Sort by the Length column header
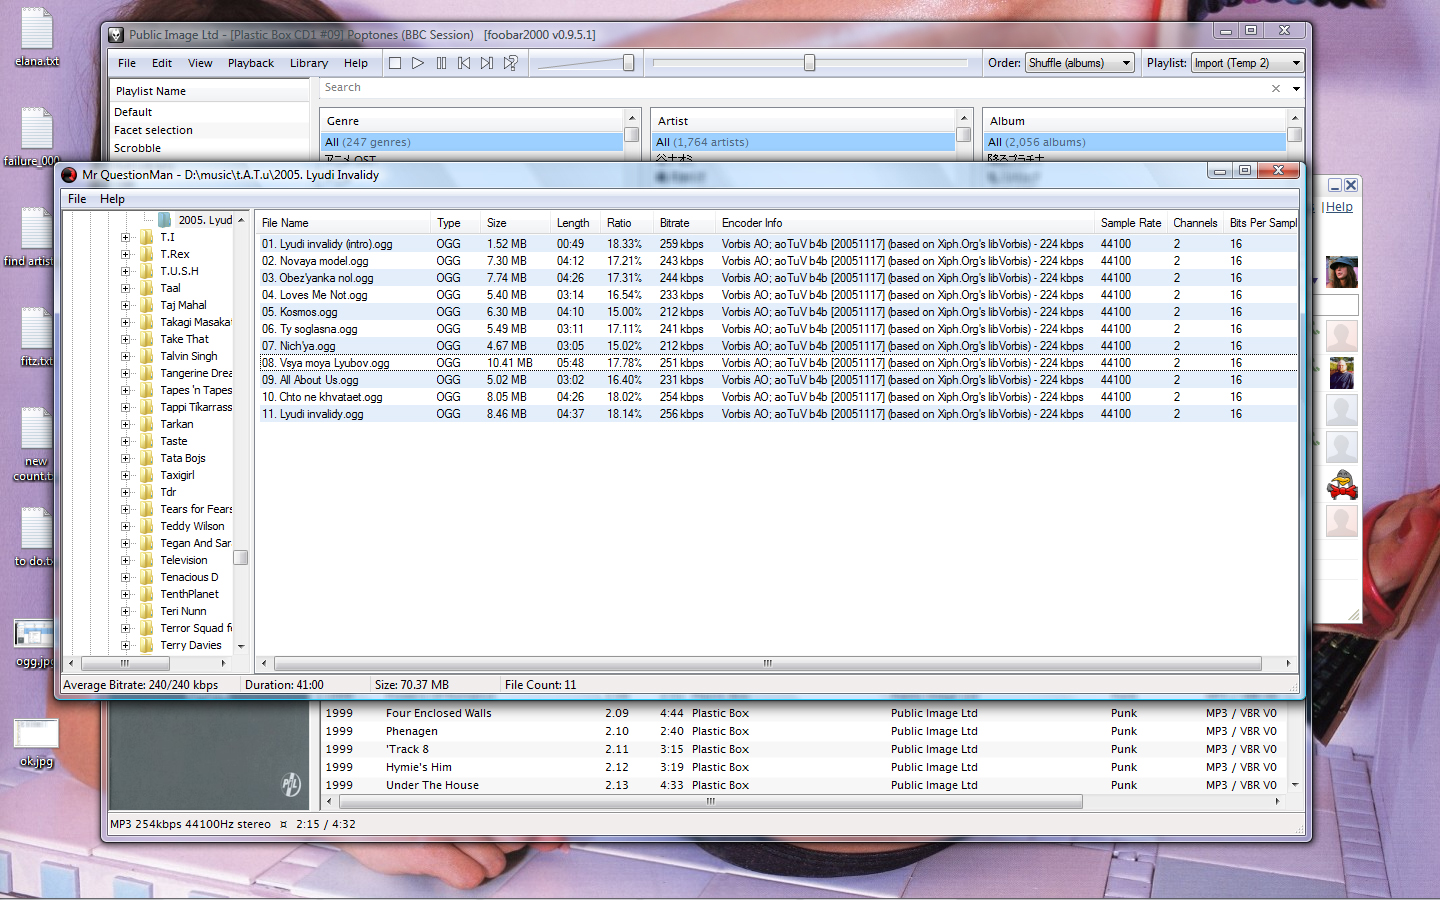Image resolution: width=1440 pixels, height=900 pixels. [576, 223]
